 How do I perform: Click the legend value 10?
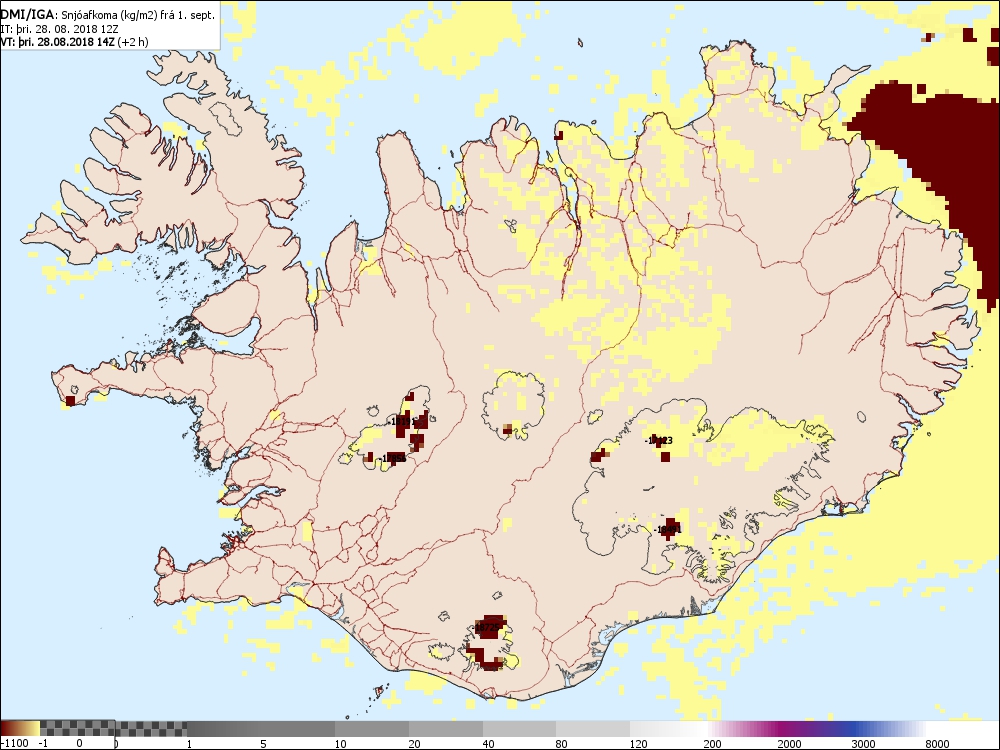[341, 744]
